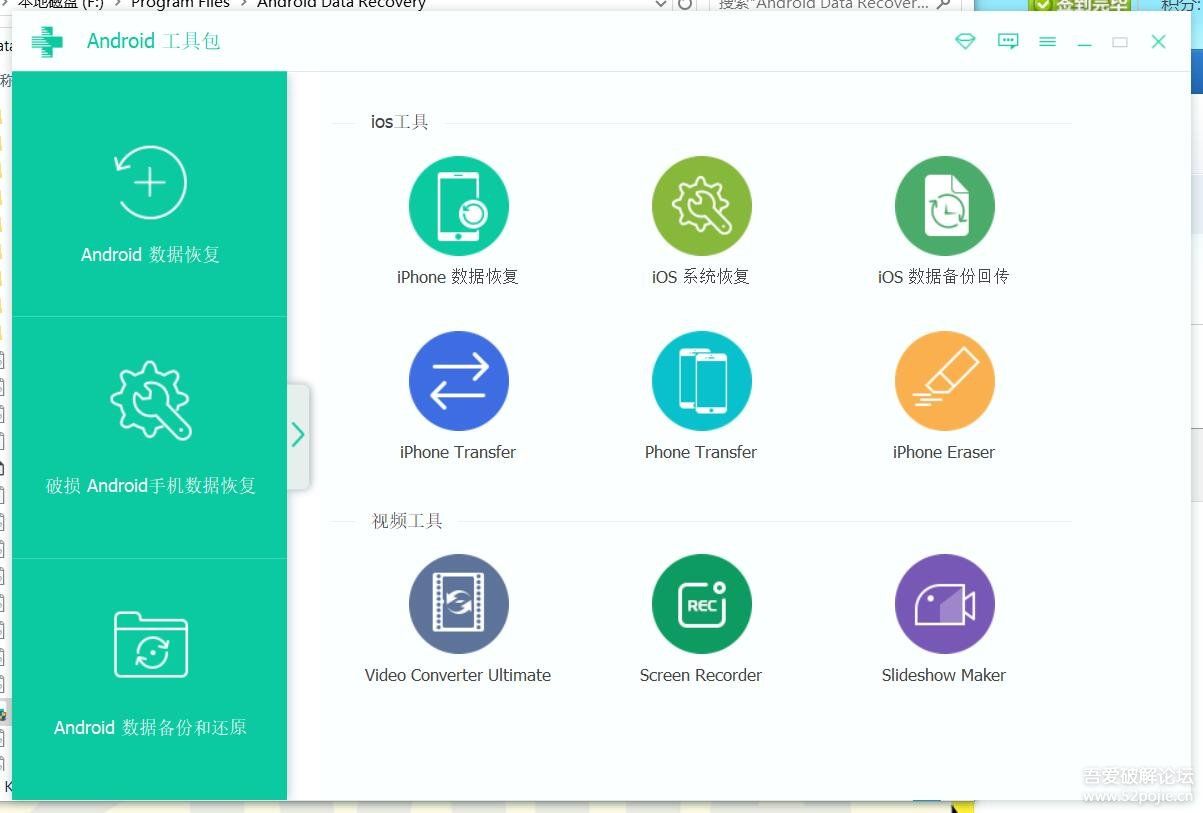
Task: Collapse the sidebar with the chevron handle
Action: tap(298, 435)
